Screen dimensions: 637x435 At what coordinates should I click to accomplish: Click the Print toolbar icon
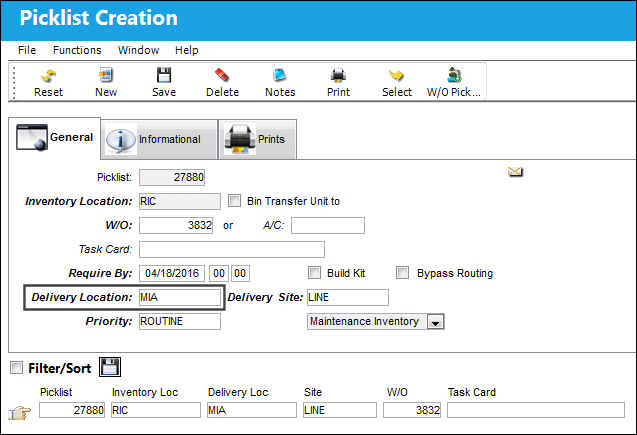pos(338,82)
